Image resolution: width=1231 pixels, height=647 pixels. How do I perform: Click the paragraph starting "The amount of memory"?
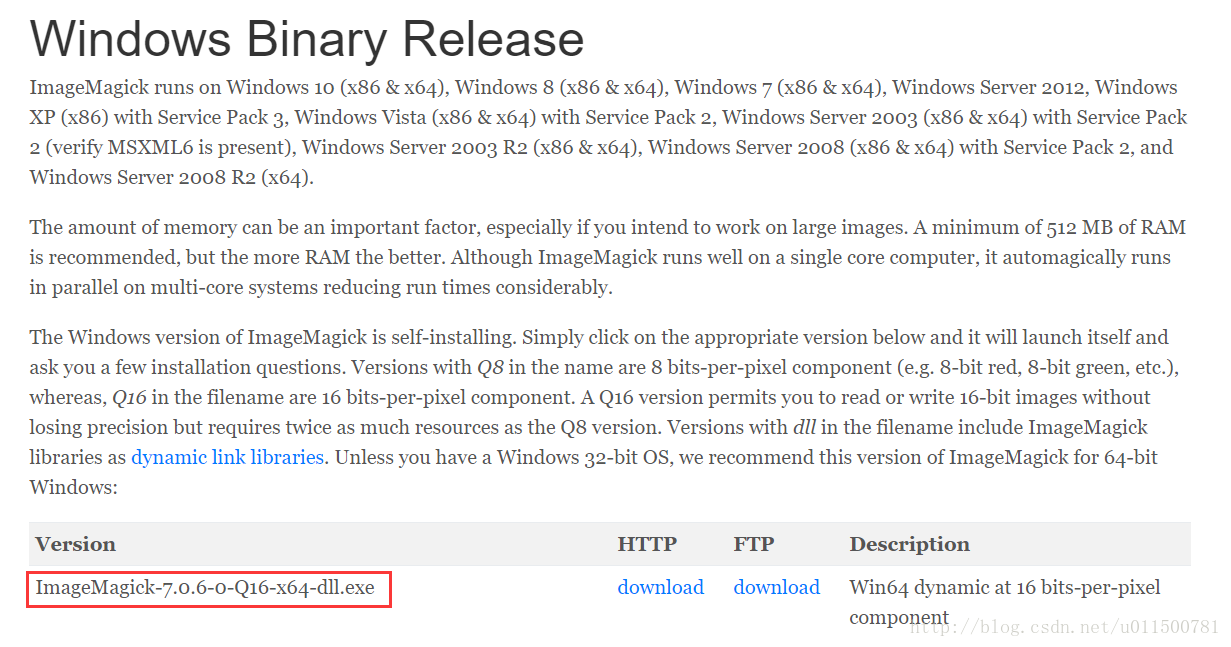pyautogui.click(x=608, y=257)
